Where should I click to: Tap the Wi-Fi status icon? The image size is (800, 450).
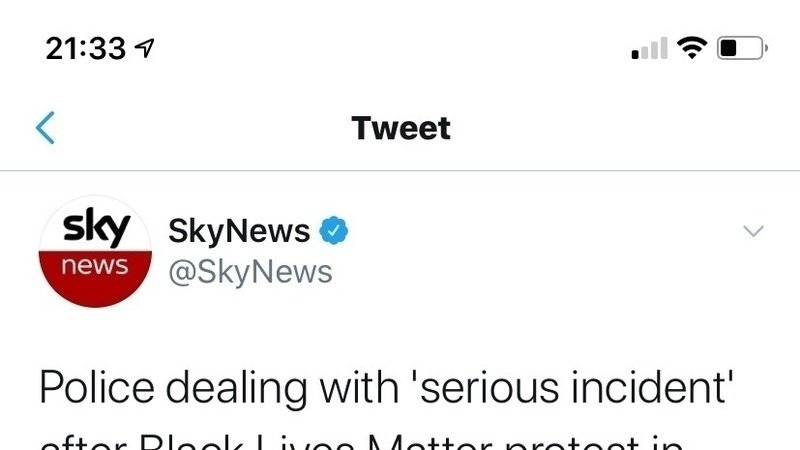pos(692,48)
